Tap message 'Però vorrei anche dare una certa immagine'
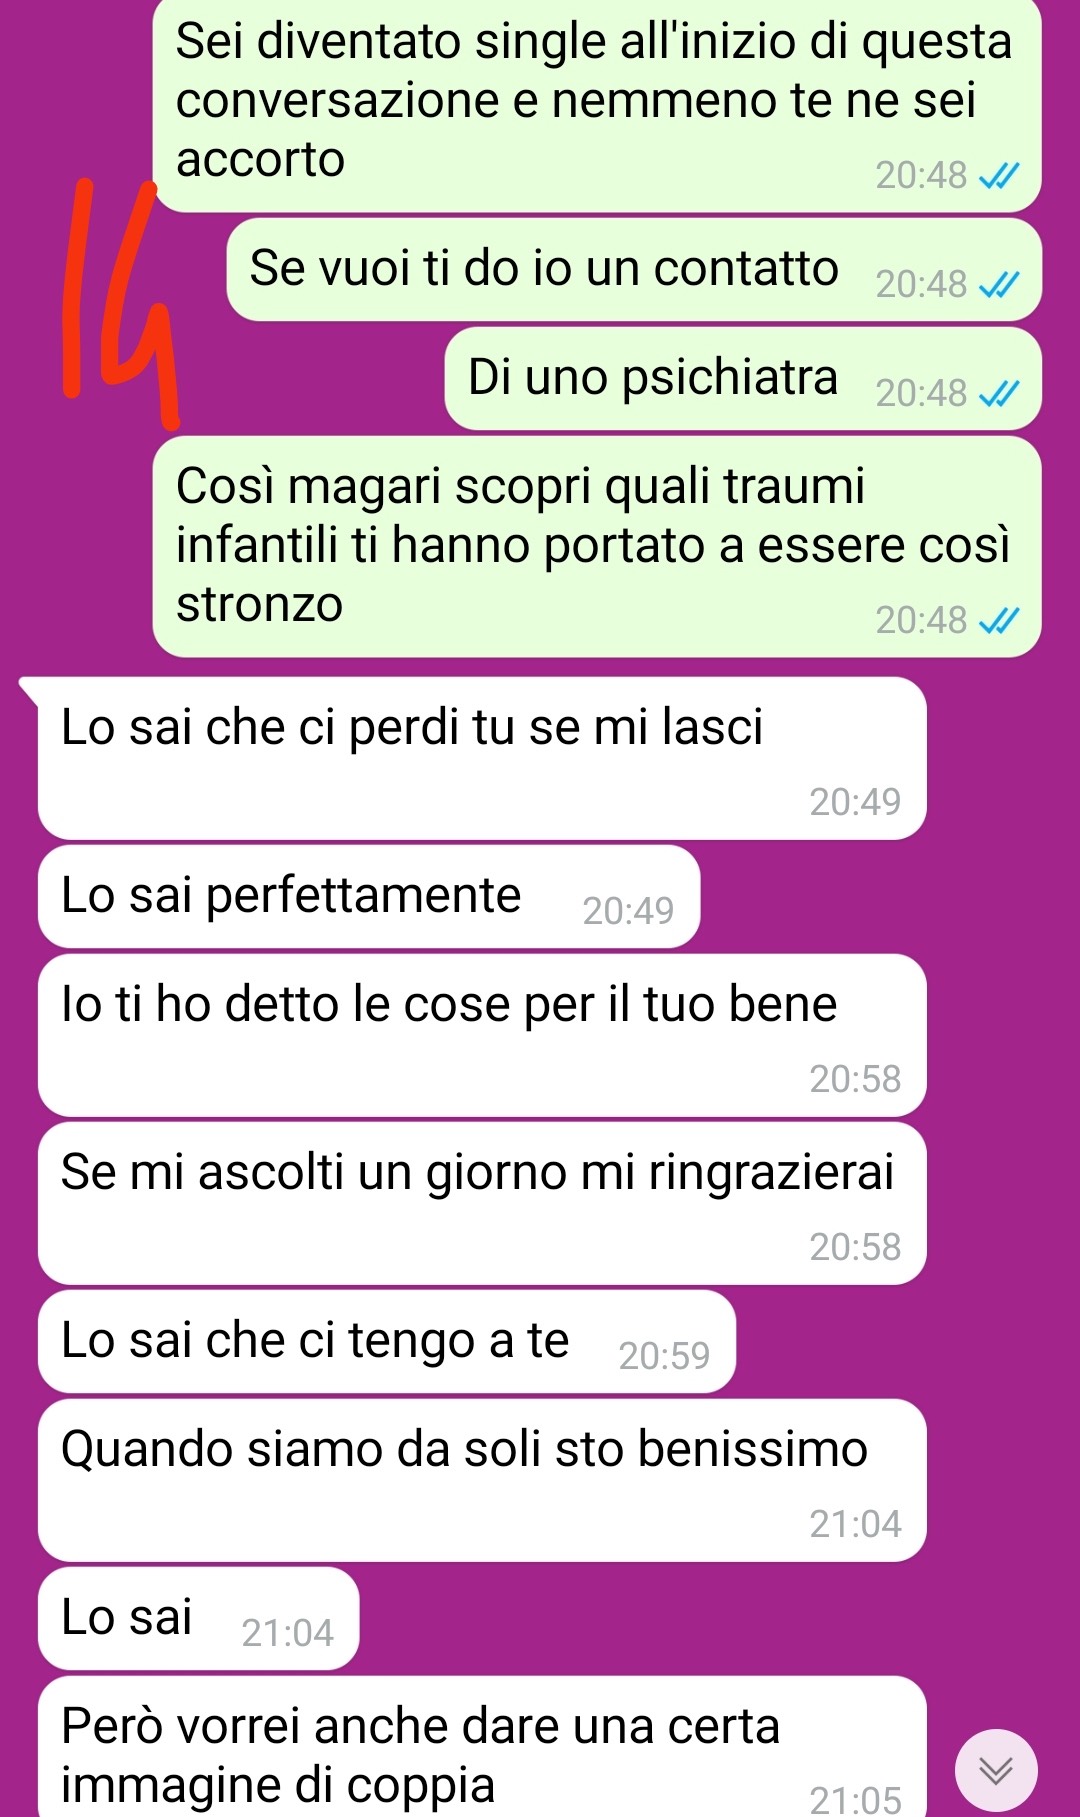 [x=482, y=1747]
